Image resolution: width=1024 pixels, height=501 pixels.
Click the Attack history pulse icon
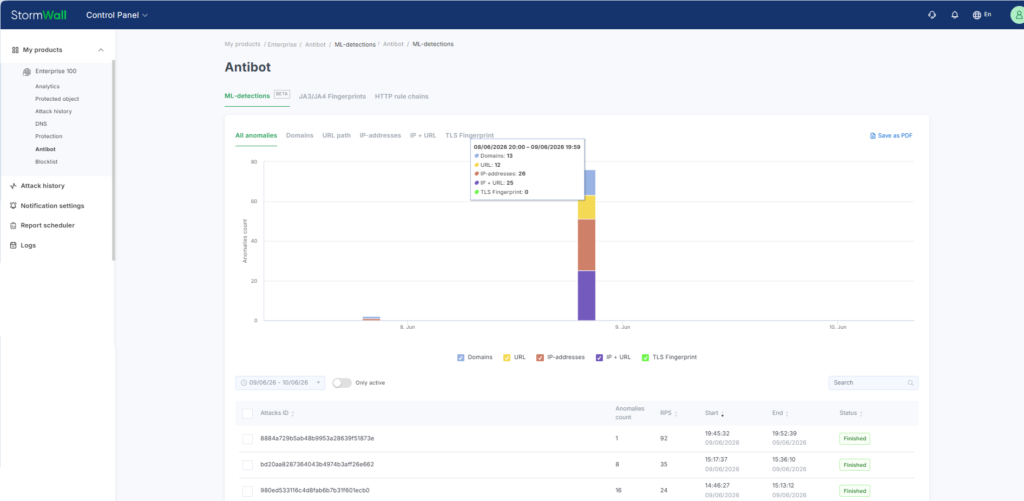click(x=14, y=186)
